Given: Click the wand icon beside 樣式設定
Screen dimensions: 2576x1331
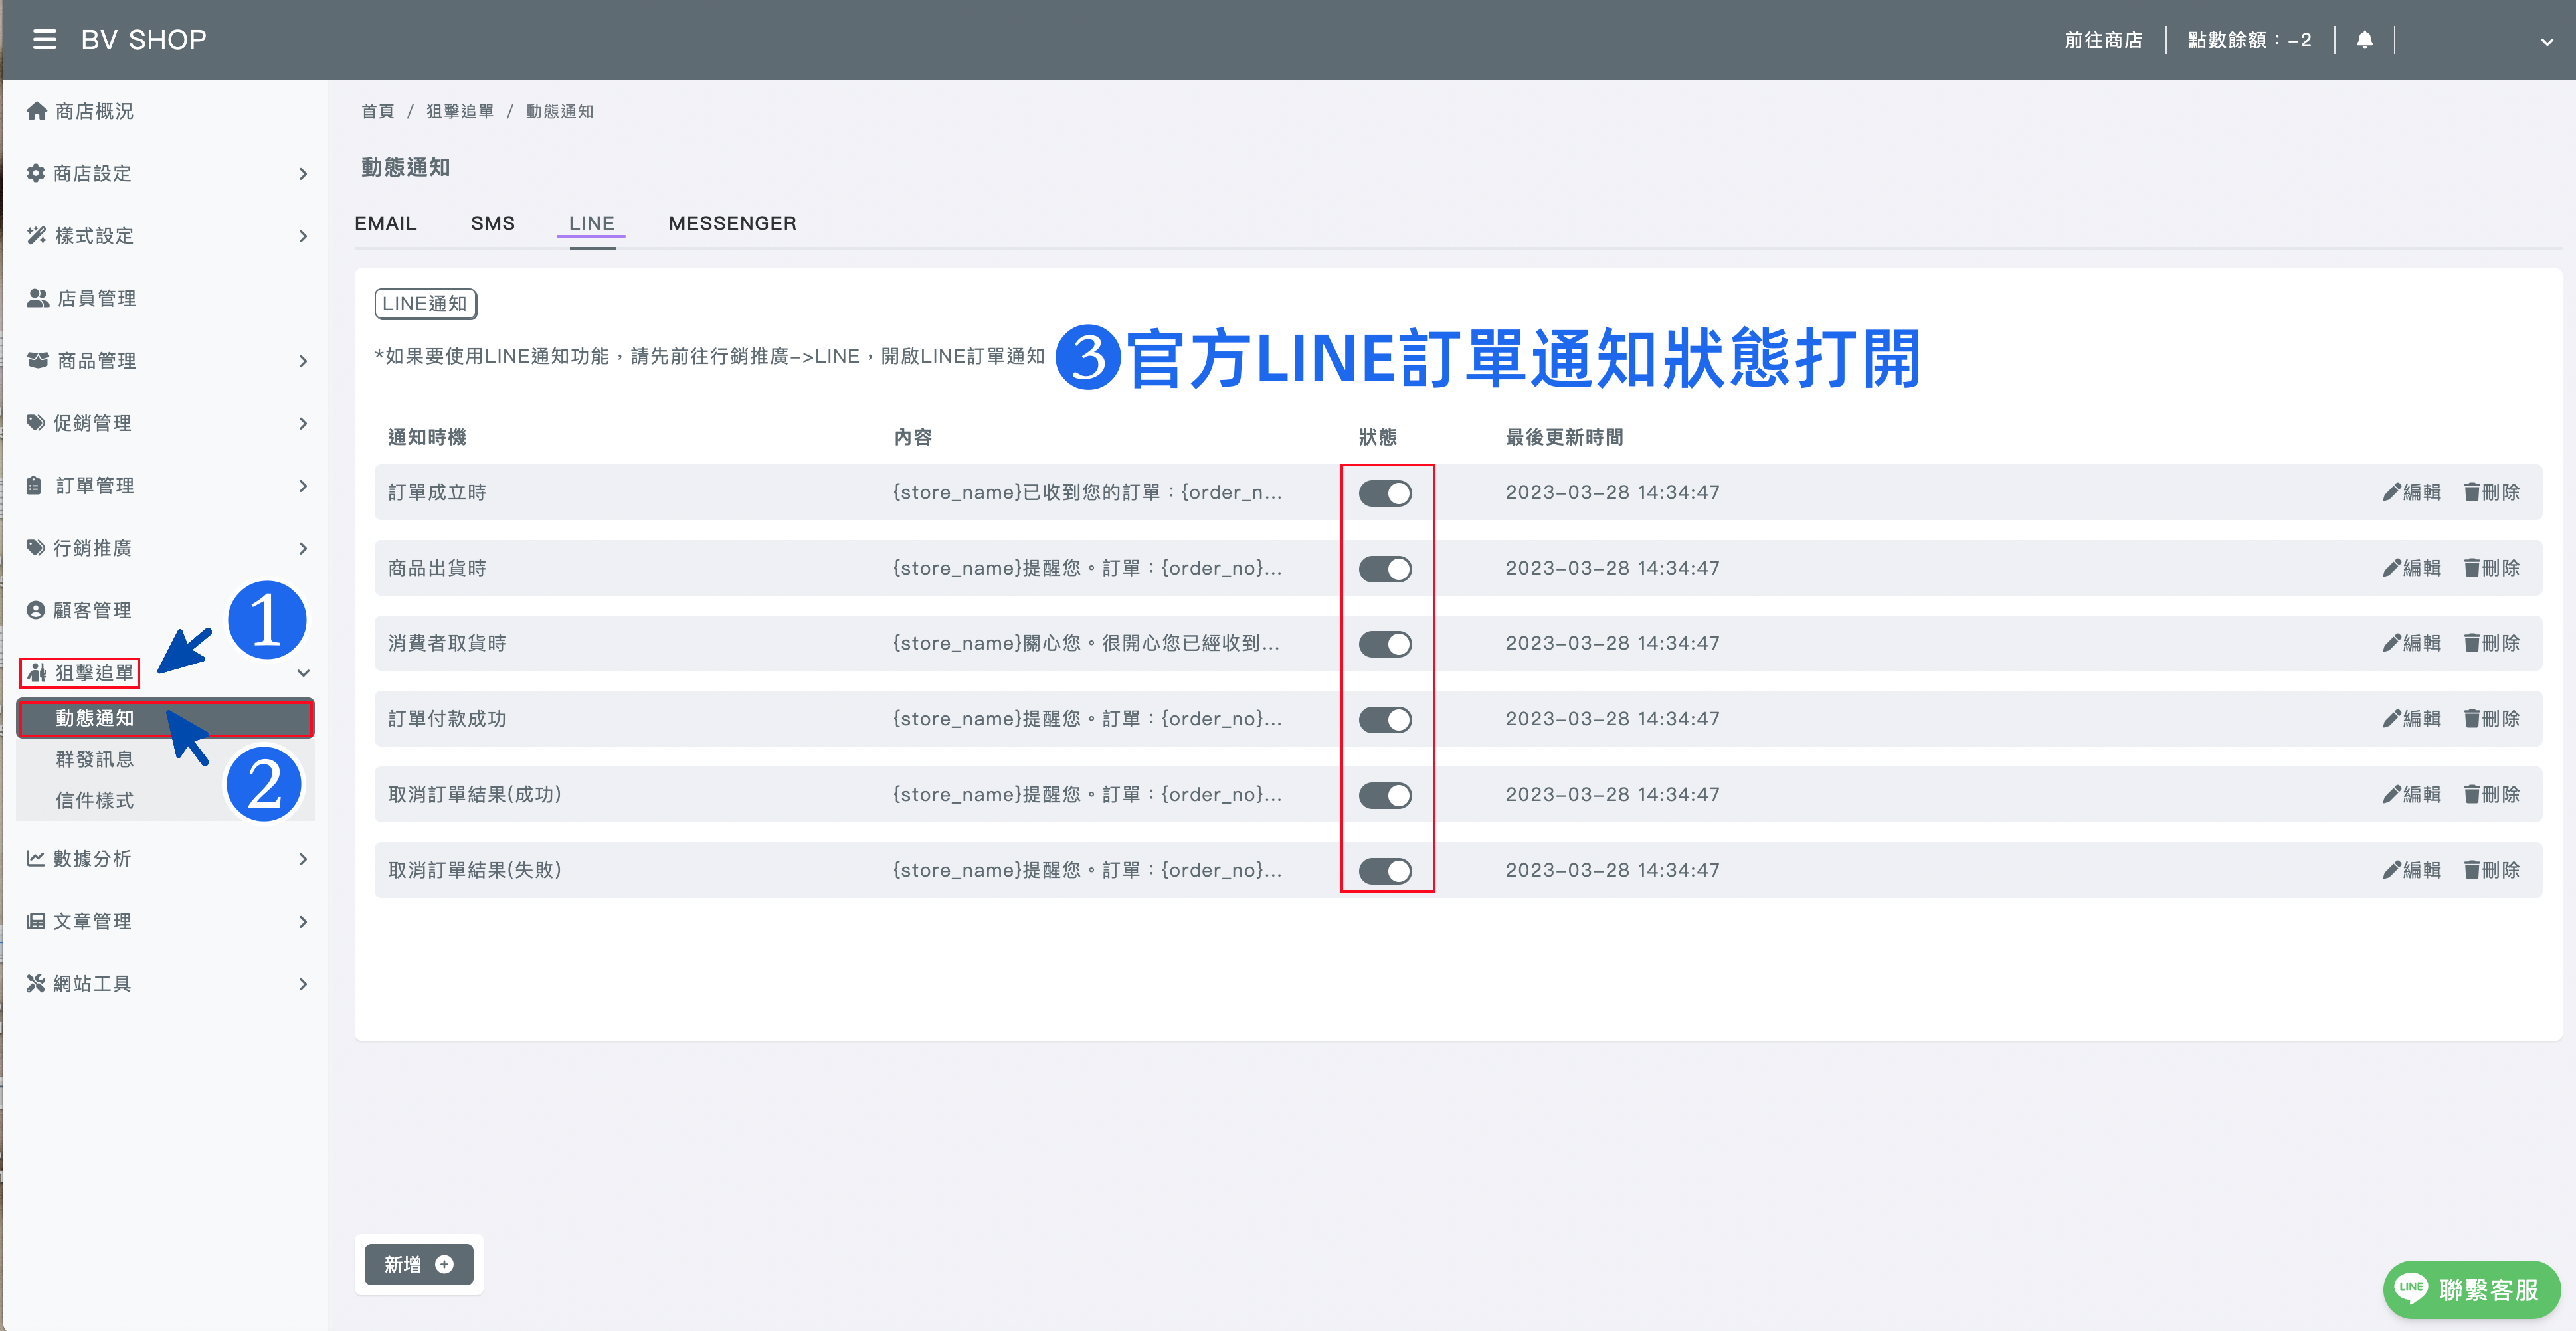Looking at the screenshot, I should tap(37, 236).
